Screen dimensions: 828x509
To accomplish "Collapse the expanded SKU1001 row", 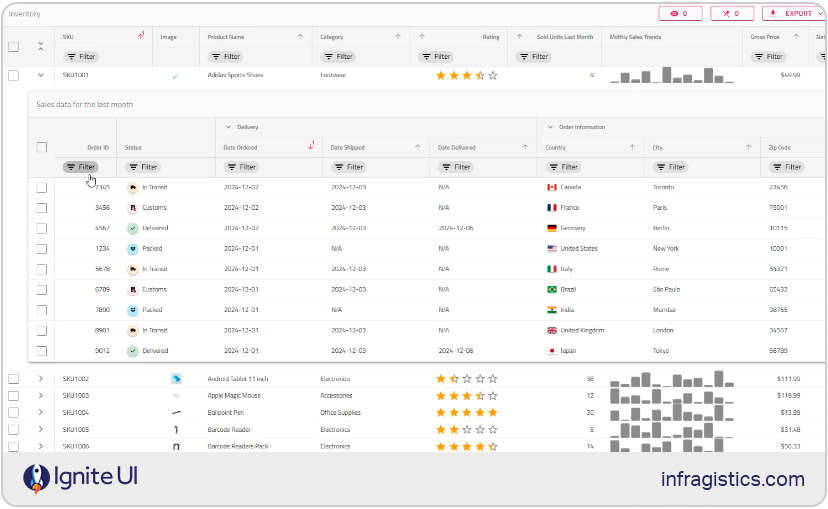I will 41,75.
